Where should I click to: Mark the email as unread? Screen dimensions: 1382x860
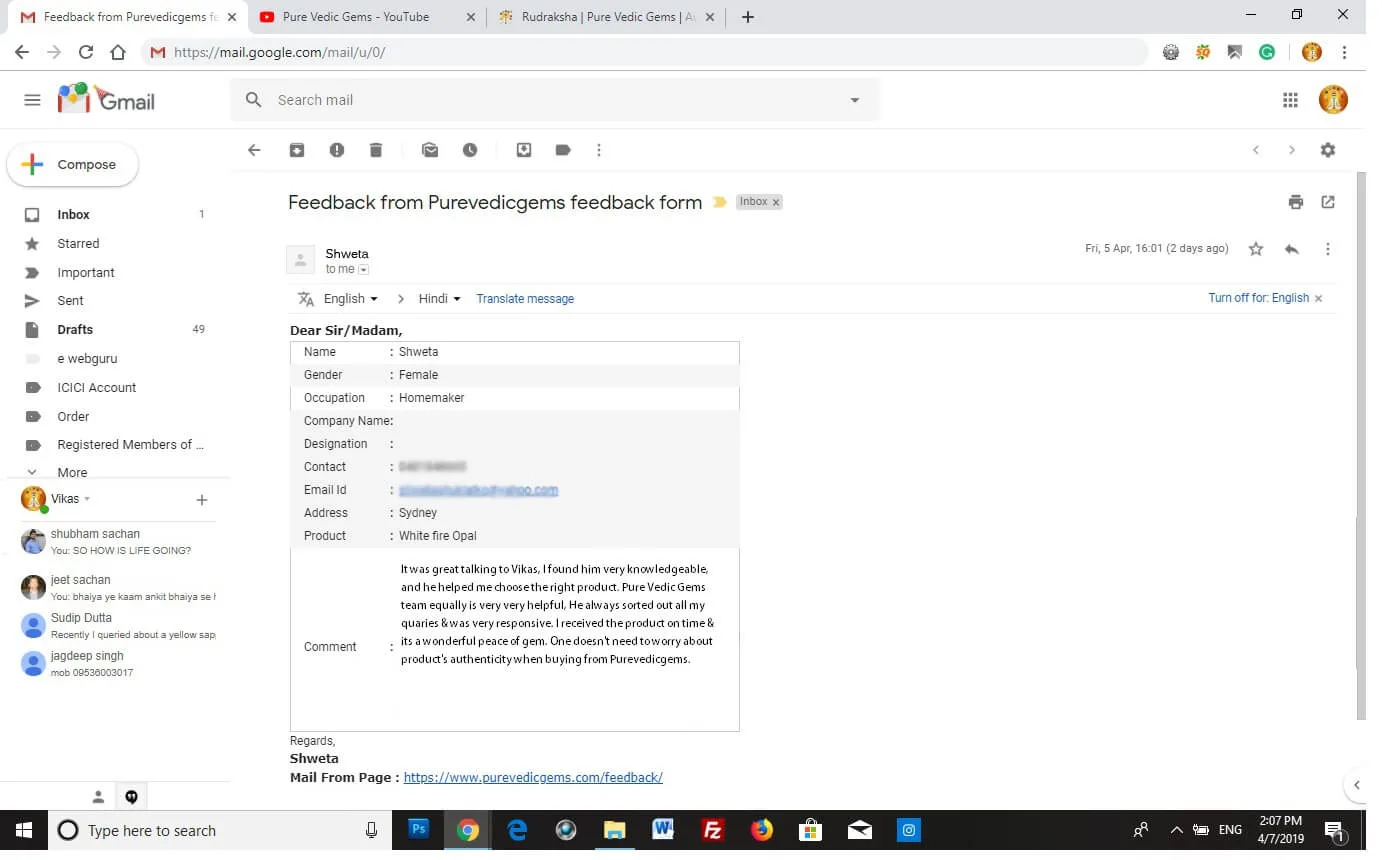pyautogui.click(x=430, y=150)
